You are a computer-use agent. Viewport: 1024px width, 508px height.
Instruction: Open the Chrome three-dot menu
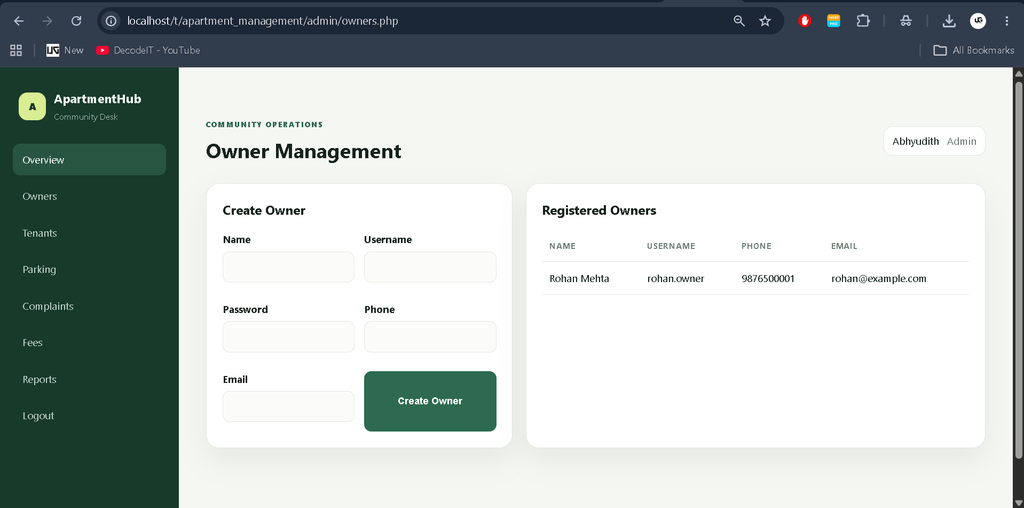pos(1006,21)
